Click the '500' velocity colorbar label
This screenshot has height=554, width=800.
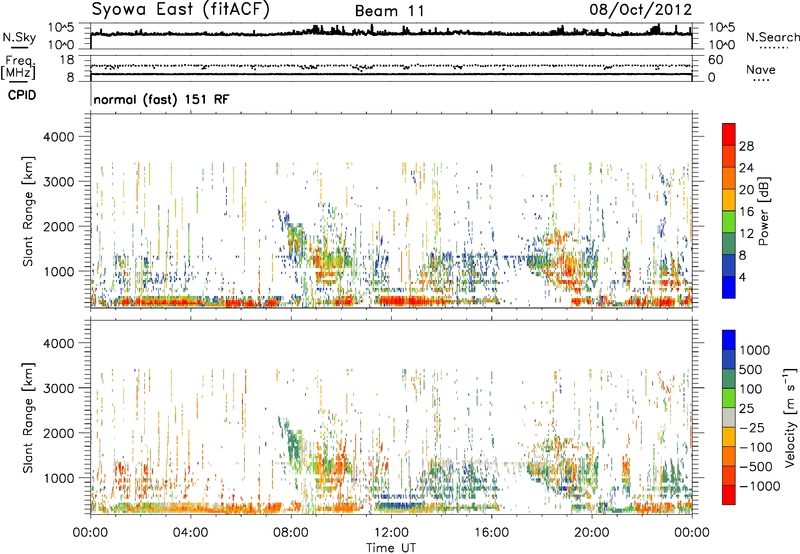tap(752, 369)
